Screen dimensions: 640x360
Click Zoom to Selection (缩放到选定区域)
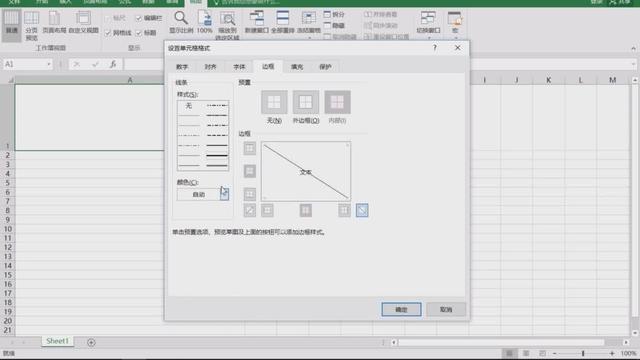tap(227, 25)
